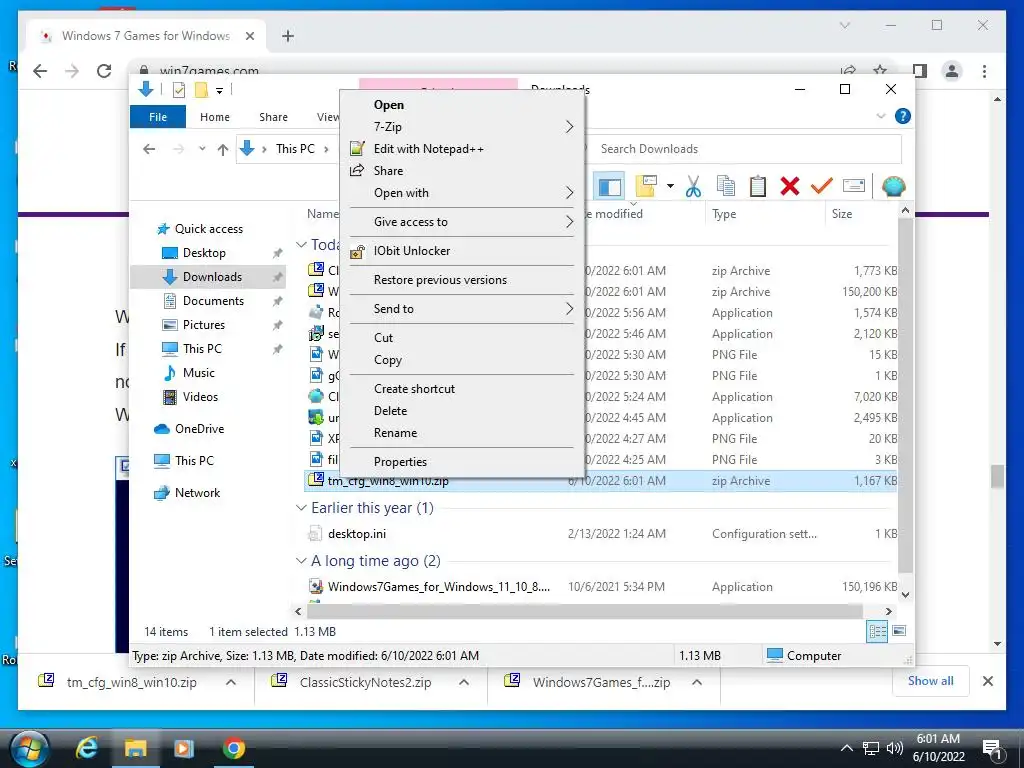Screen dimensions: 1024x768
Task: Click the New folder toolbar icon
Action: [645, 187]
